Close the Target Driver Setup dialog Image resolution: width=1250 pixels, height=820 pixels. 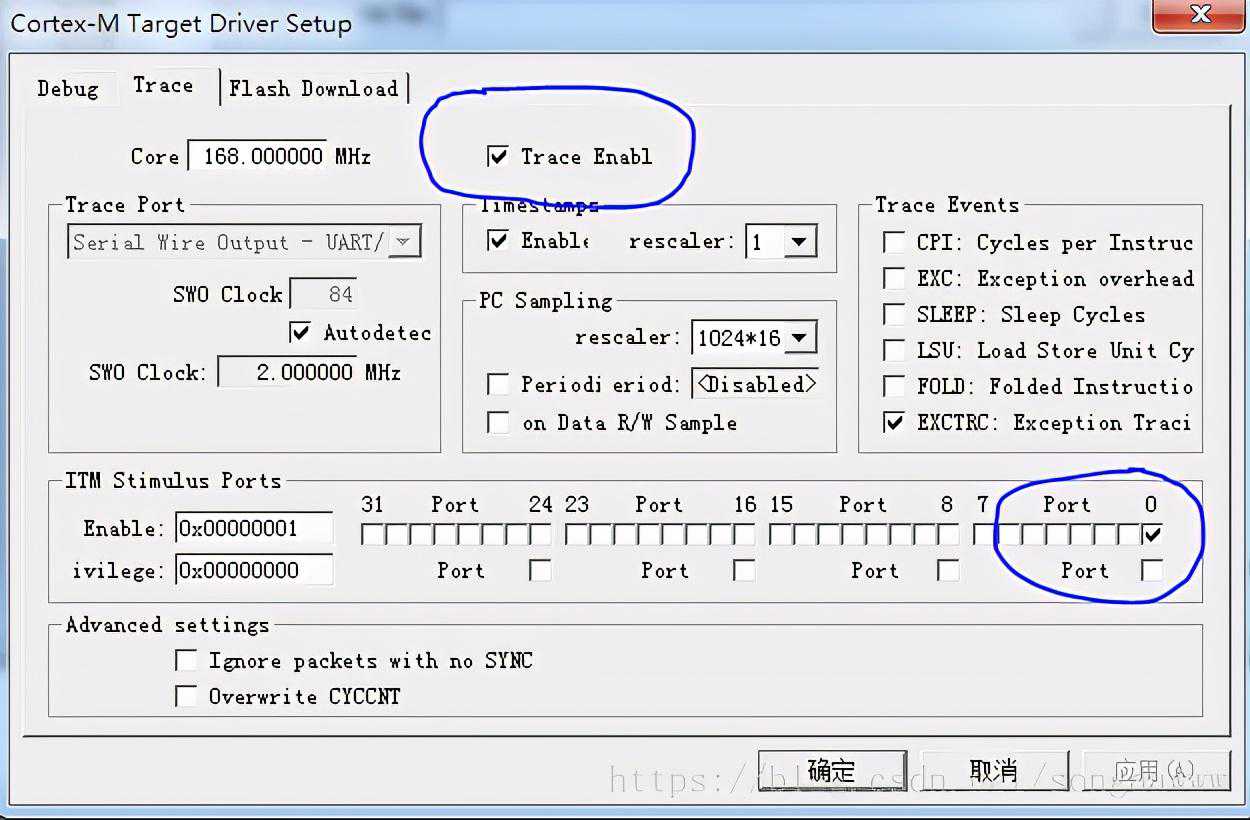coord(1201,15)
